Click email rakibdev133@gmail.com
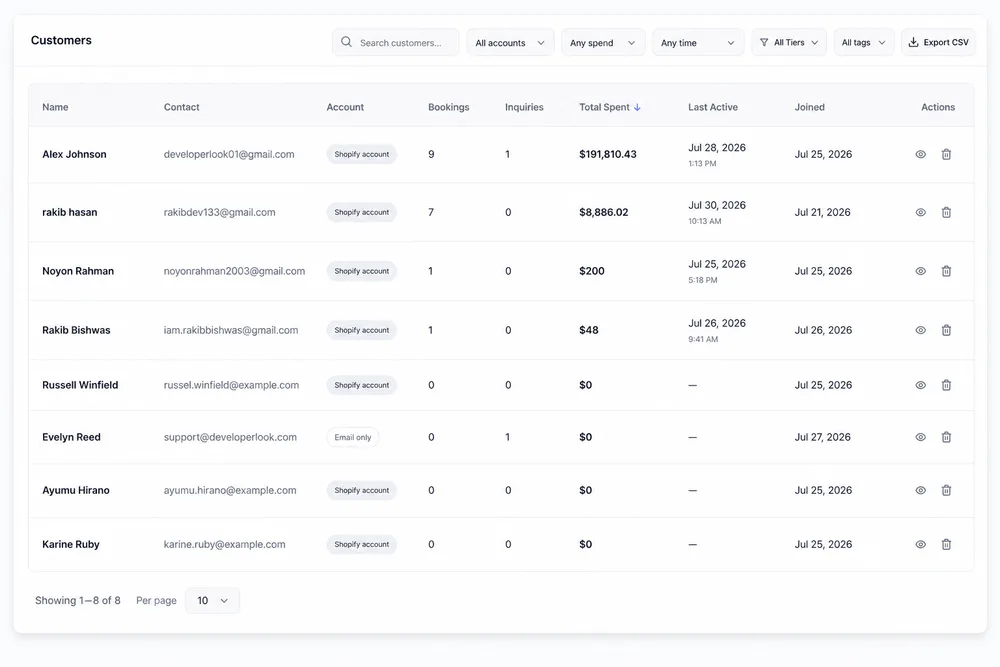The height and width of the screenshot is (667, 1000). [x=219, y=212]
